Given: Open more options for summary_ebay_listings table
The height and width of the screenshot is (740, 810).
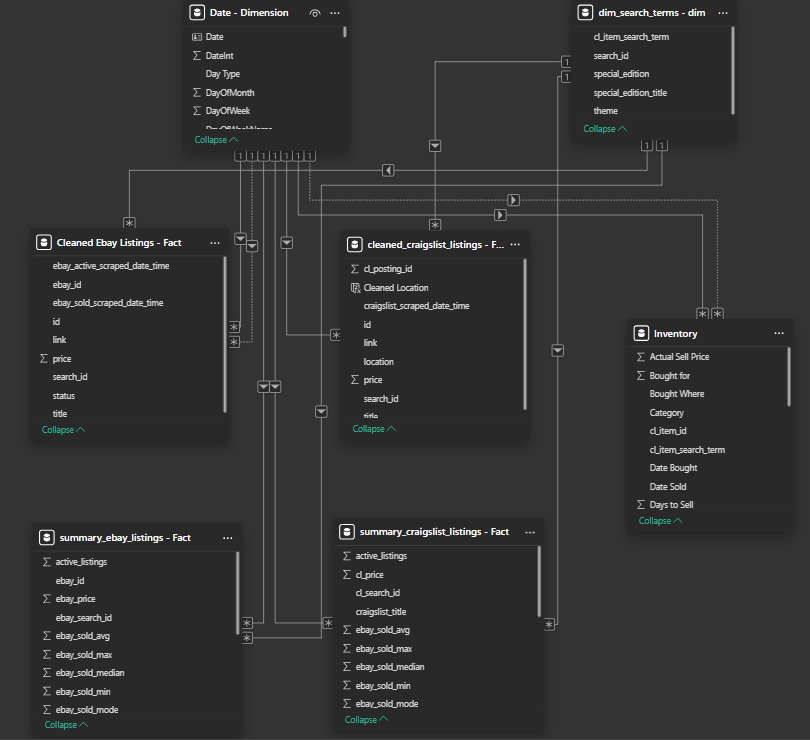Looking at the screenshot, I should tap(227, 538).
